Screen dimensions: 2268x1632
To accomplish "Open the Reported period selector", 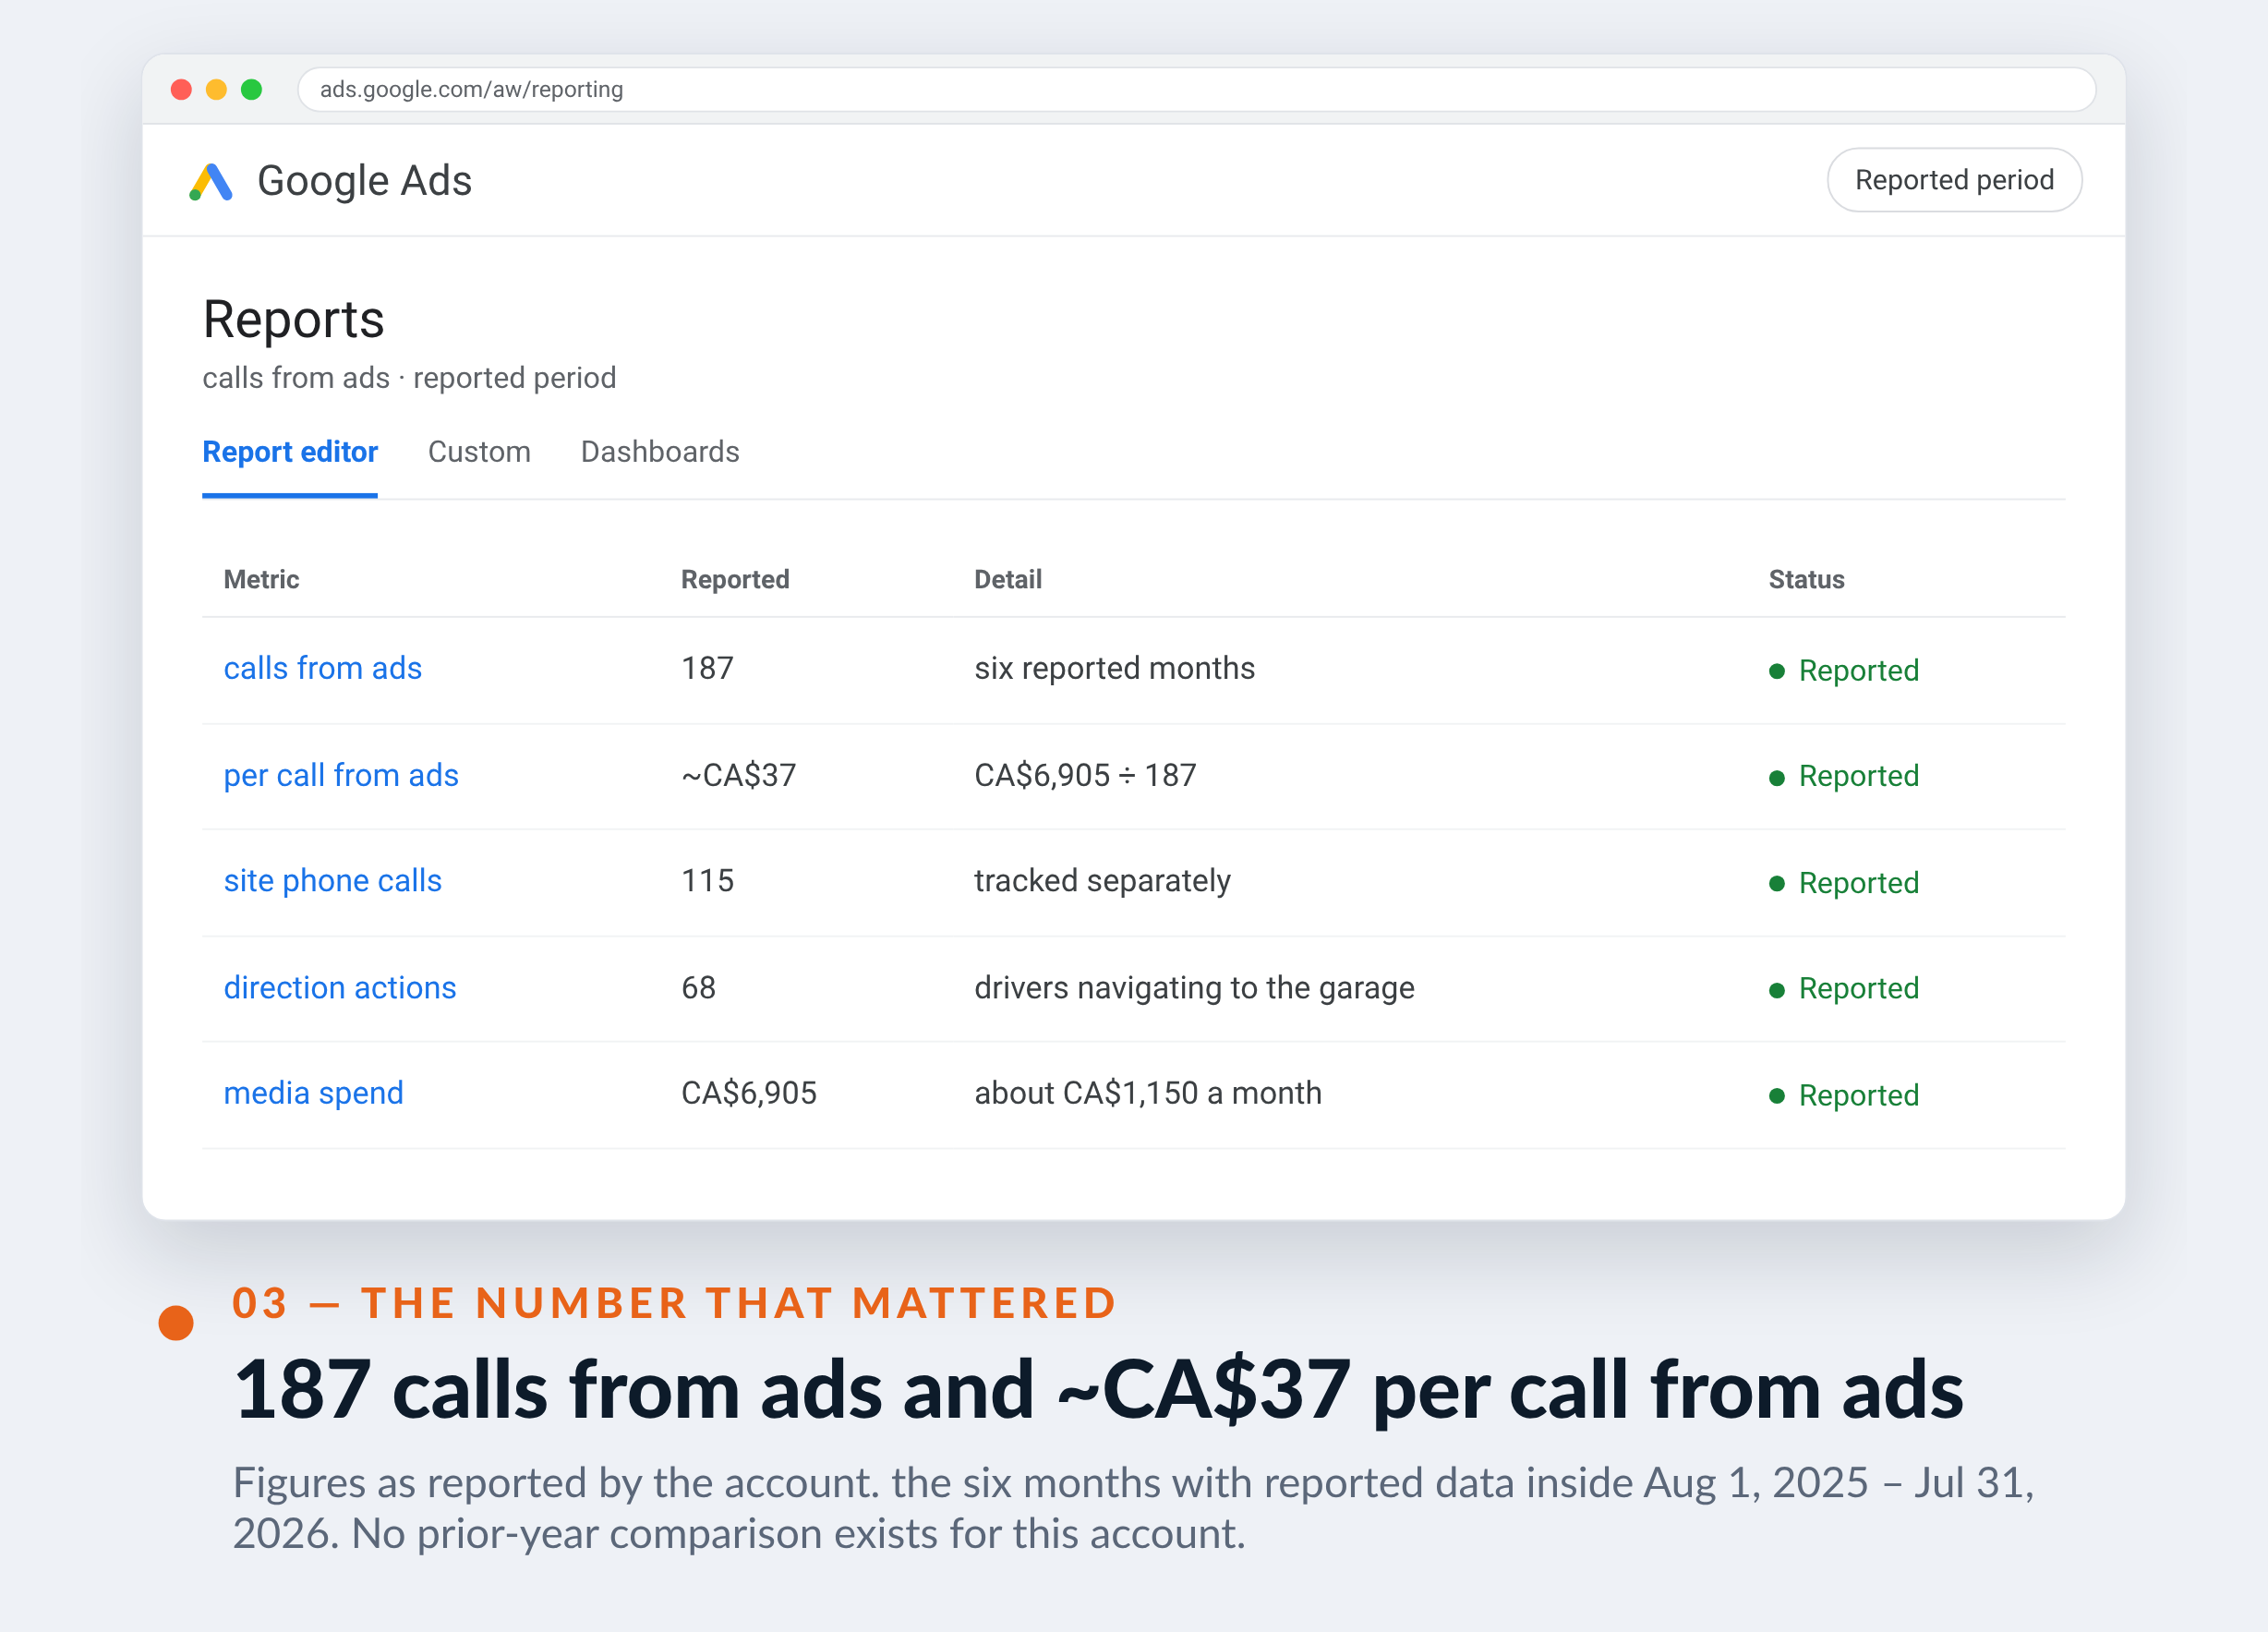I will click(x=1953, y=180).
